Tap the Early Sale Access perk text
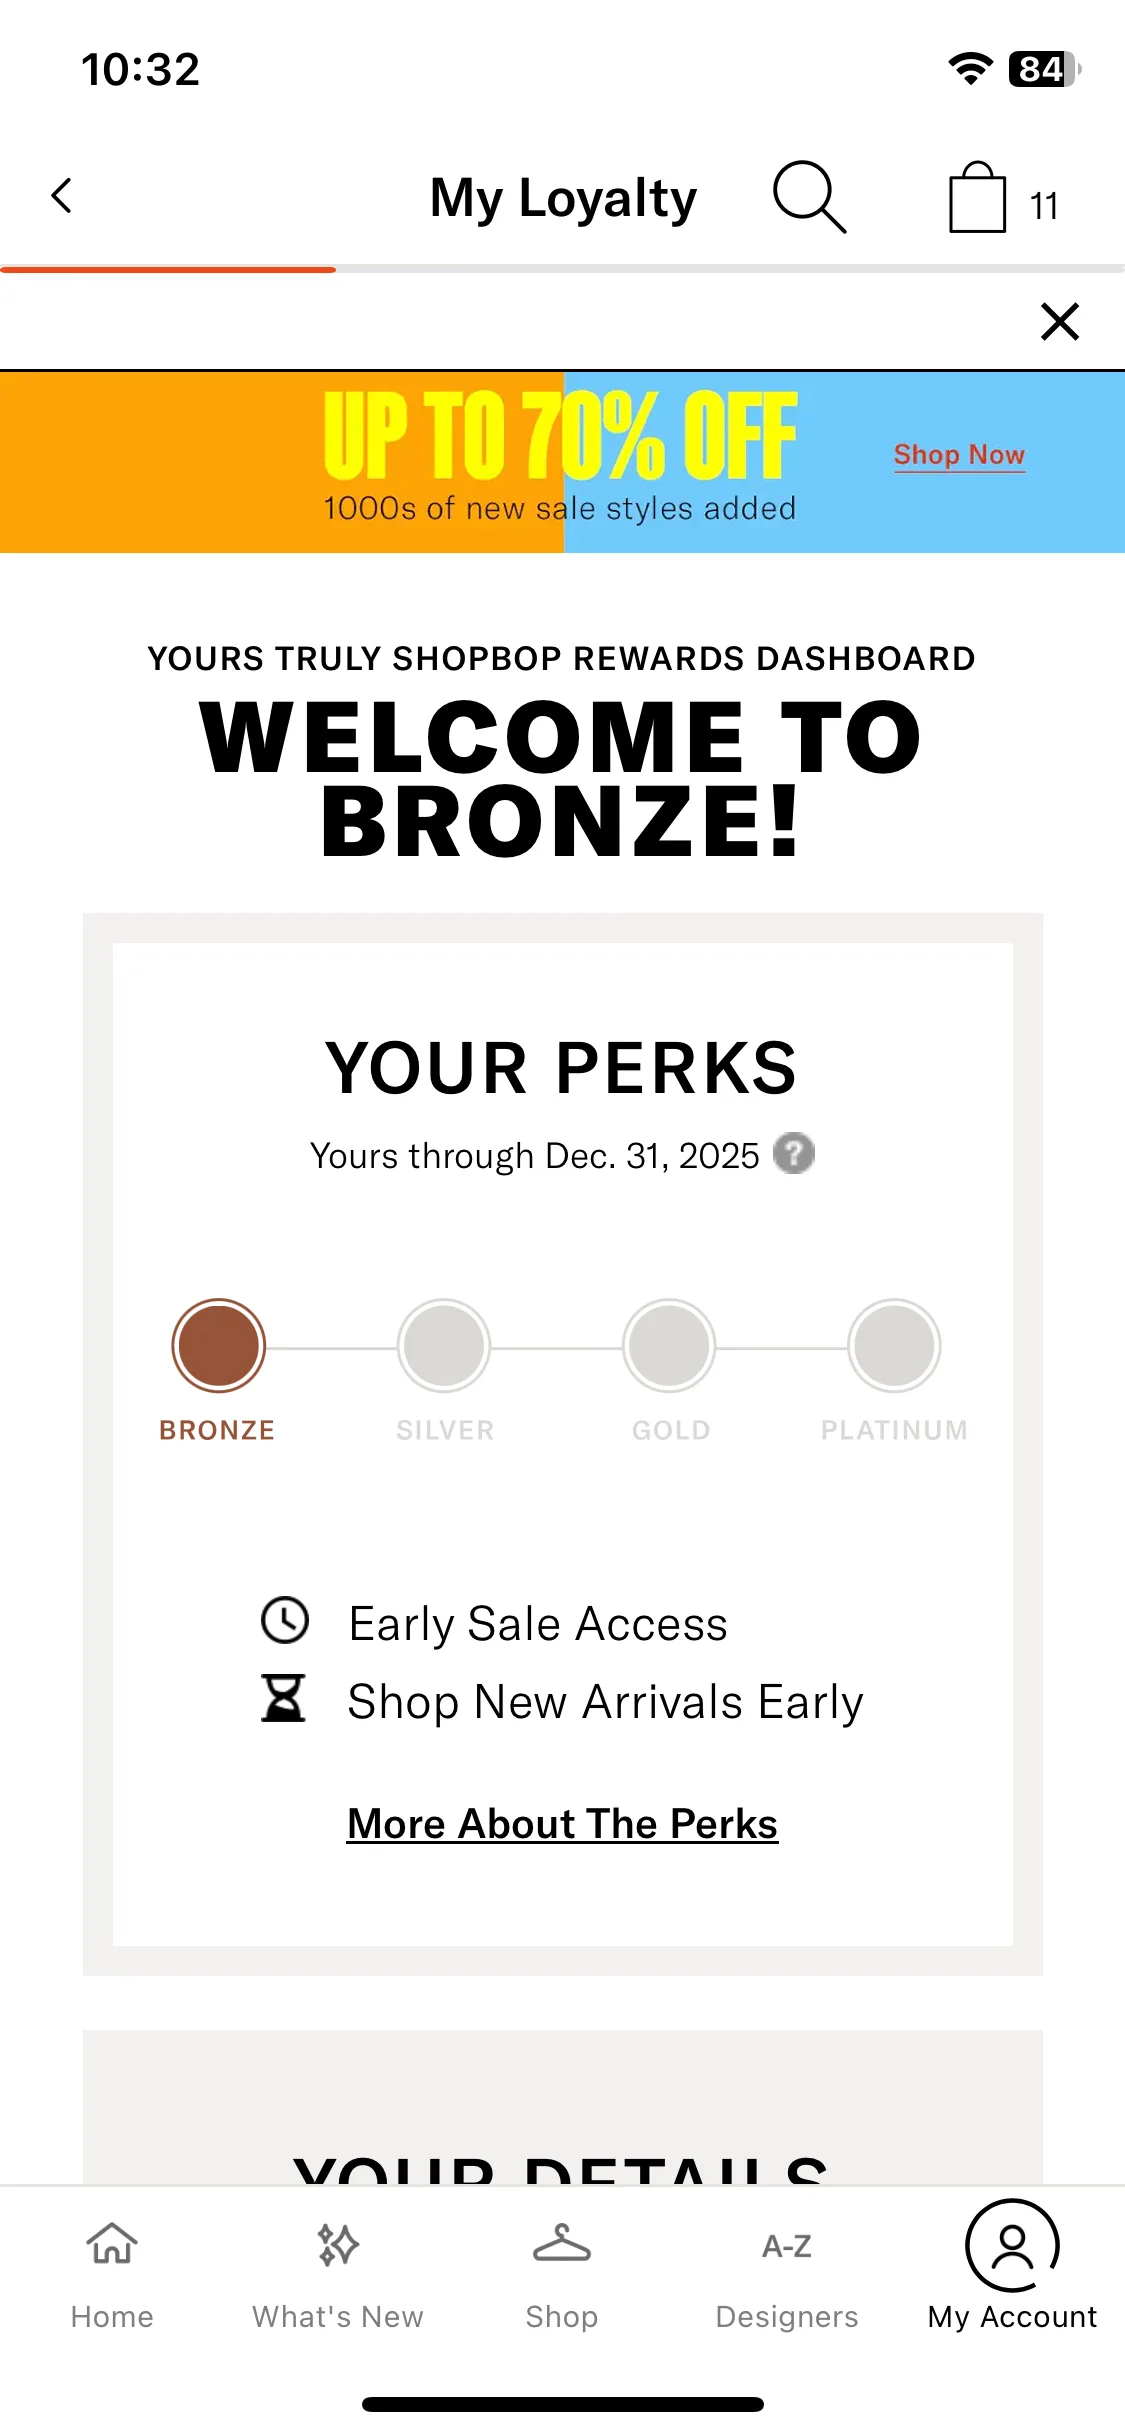Screen dimensions: 1125x2436 pyautogui.click(x=538, y=1624)
